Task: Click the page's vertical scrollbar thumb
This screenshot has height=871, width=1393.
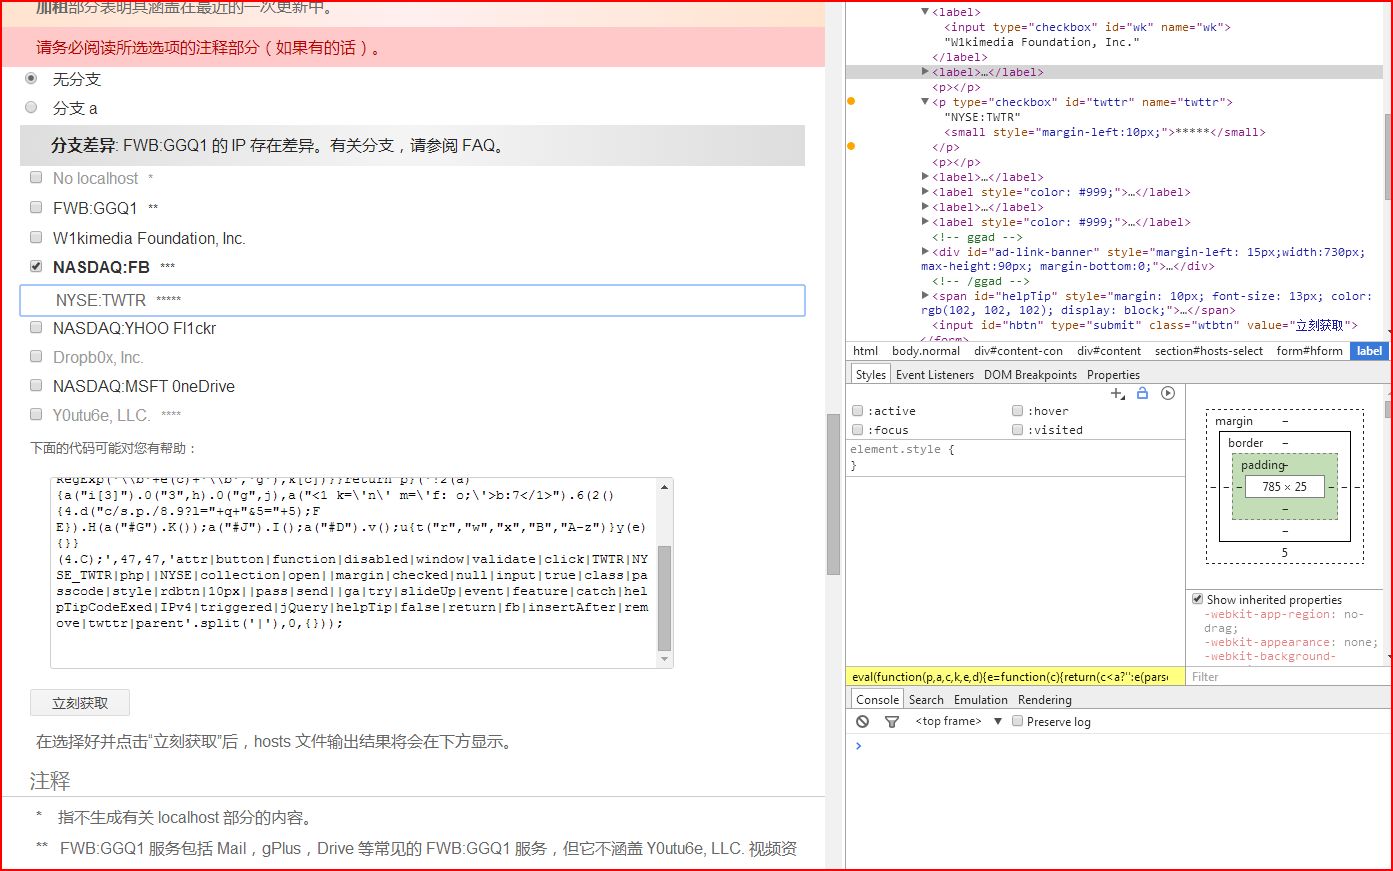Action: coord(833,494)
